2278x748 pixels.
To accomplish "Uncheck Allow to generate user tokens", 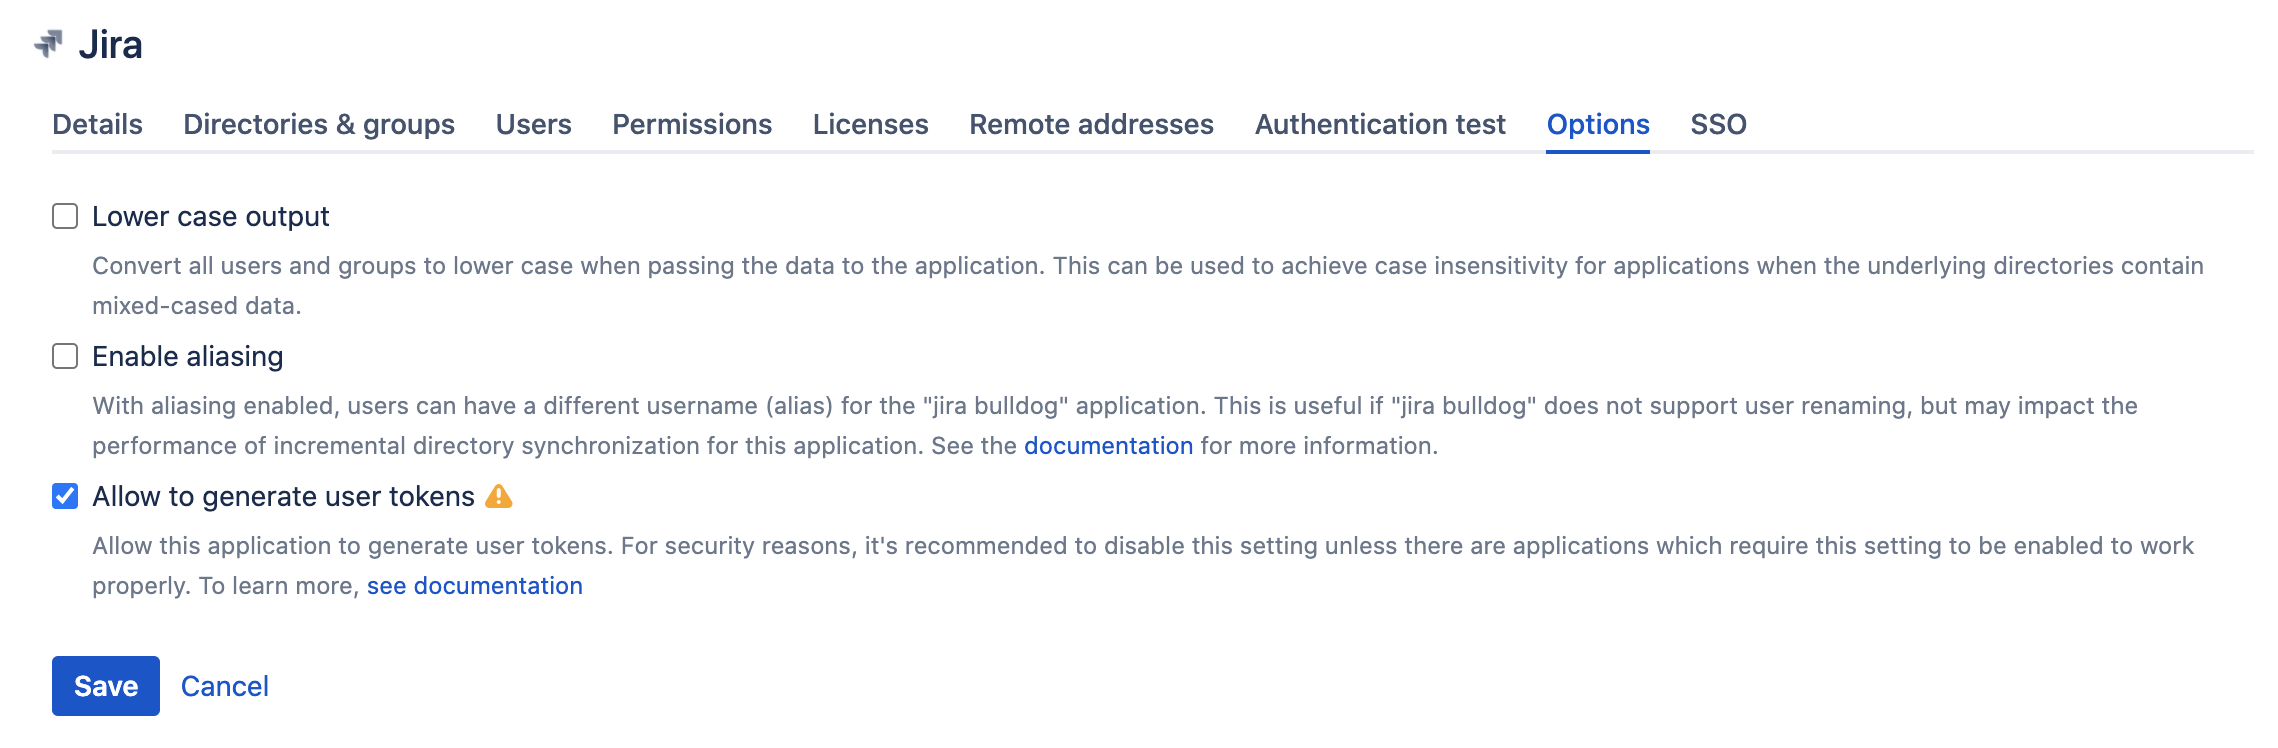I will pos(65,496).
